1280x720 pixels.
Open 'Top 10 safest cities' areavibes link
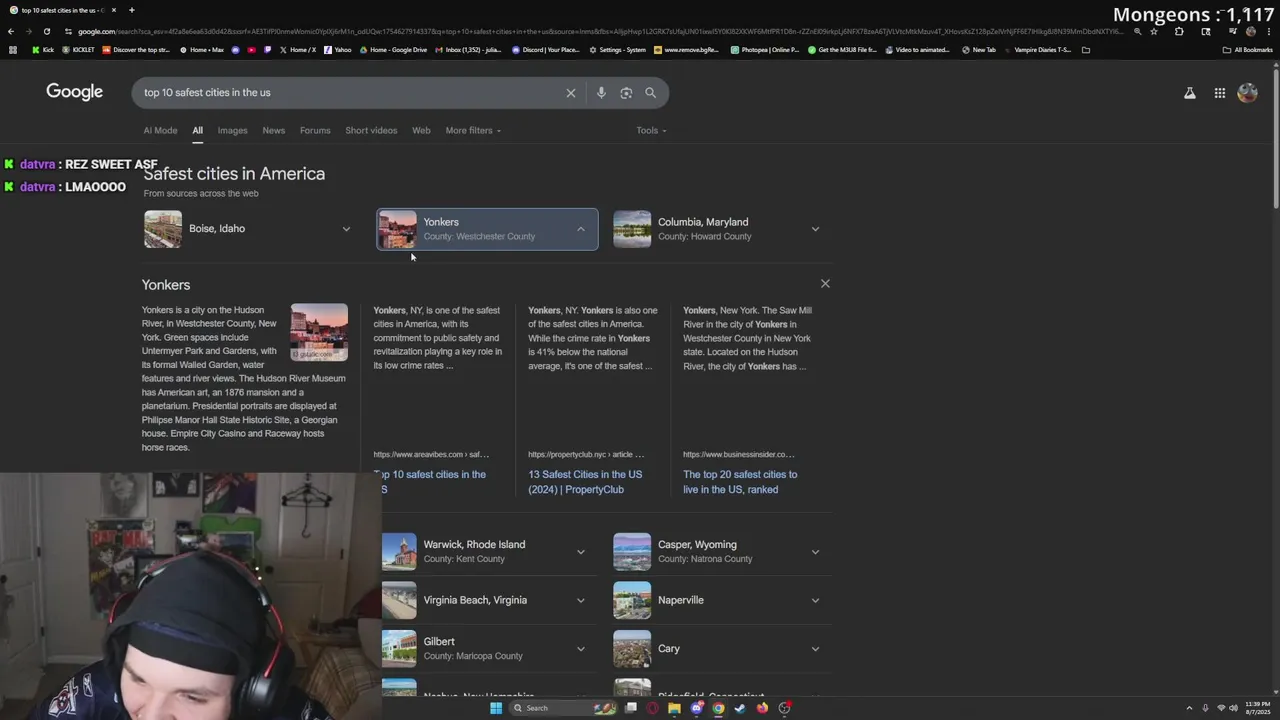430,482
